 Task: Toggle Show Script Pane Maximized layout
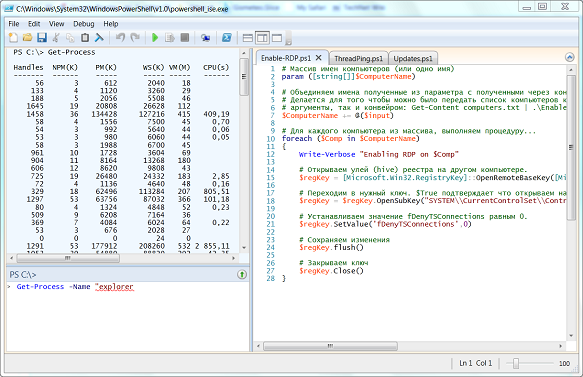277,38
